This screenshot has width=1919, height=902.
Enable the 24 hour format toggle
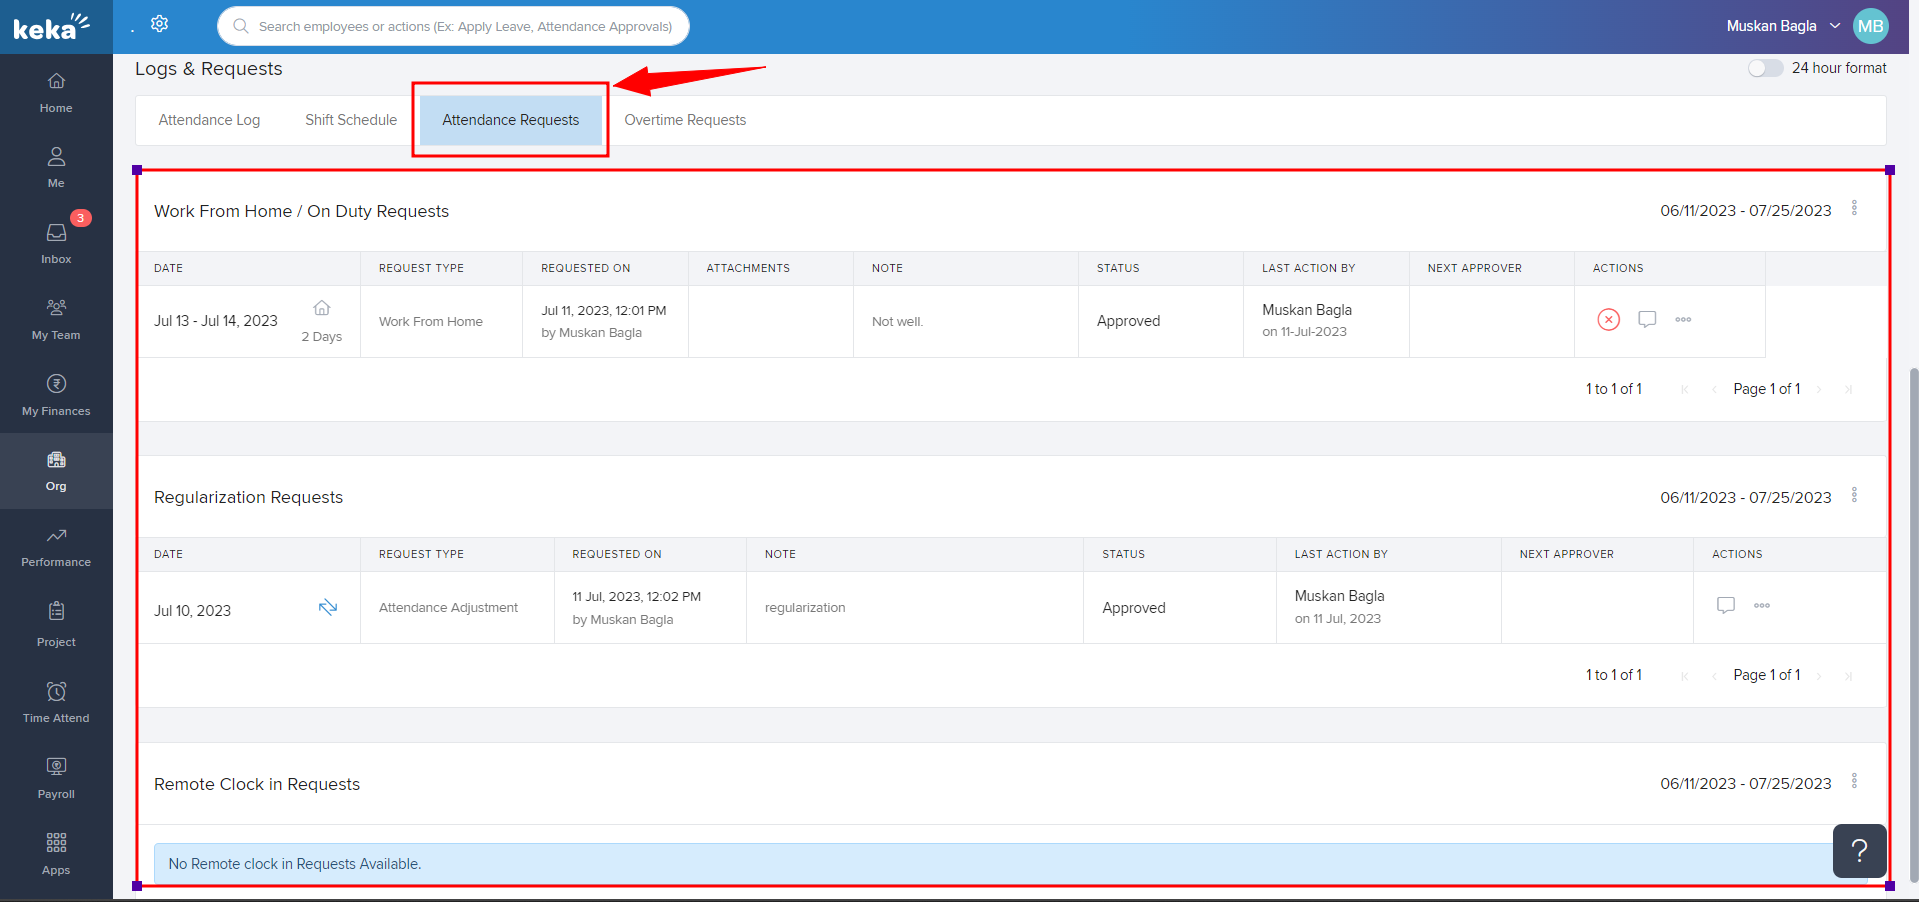pyautogui.click(x=1765, y=68)
